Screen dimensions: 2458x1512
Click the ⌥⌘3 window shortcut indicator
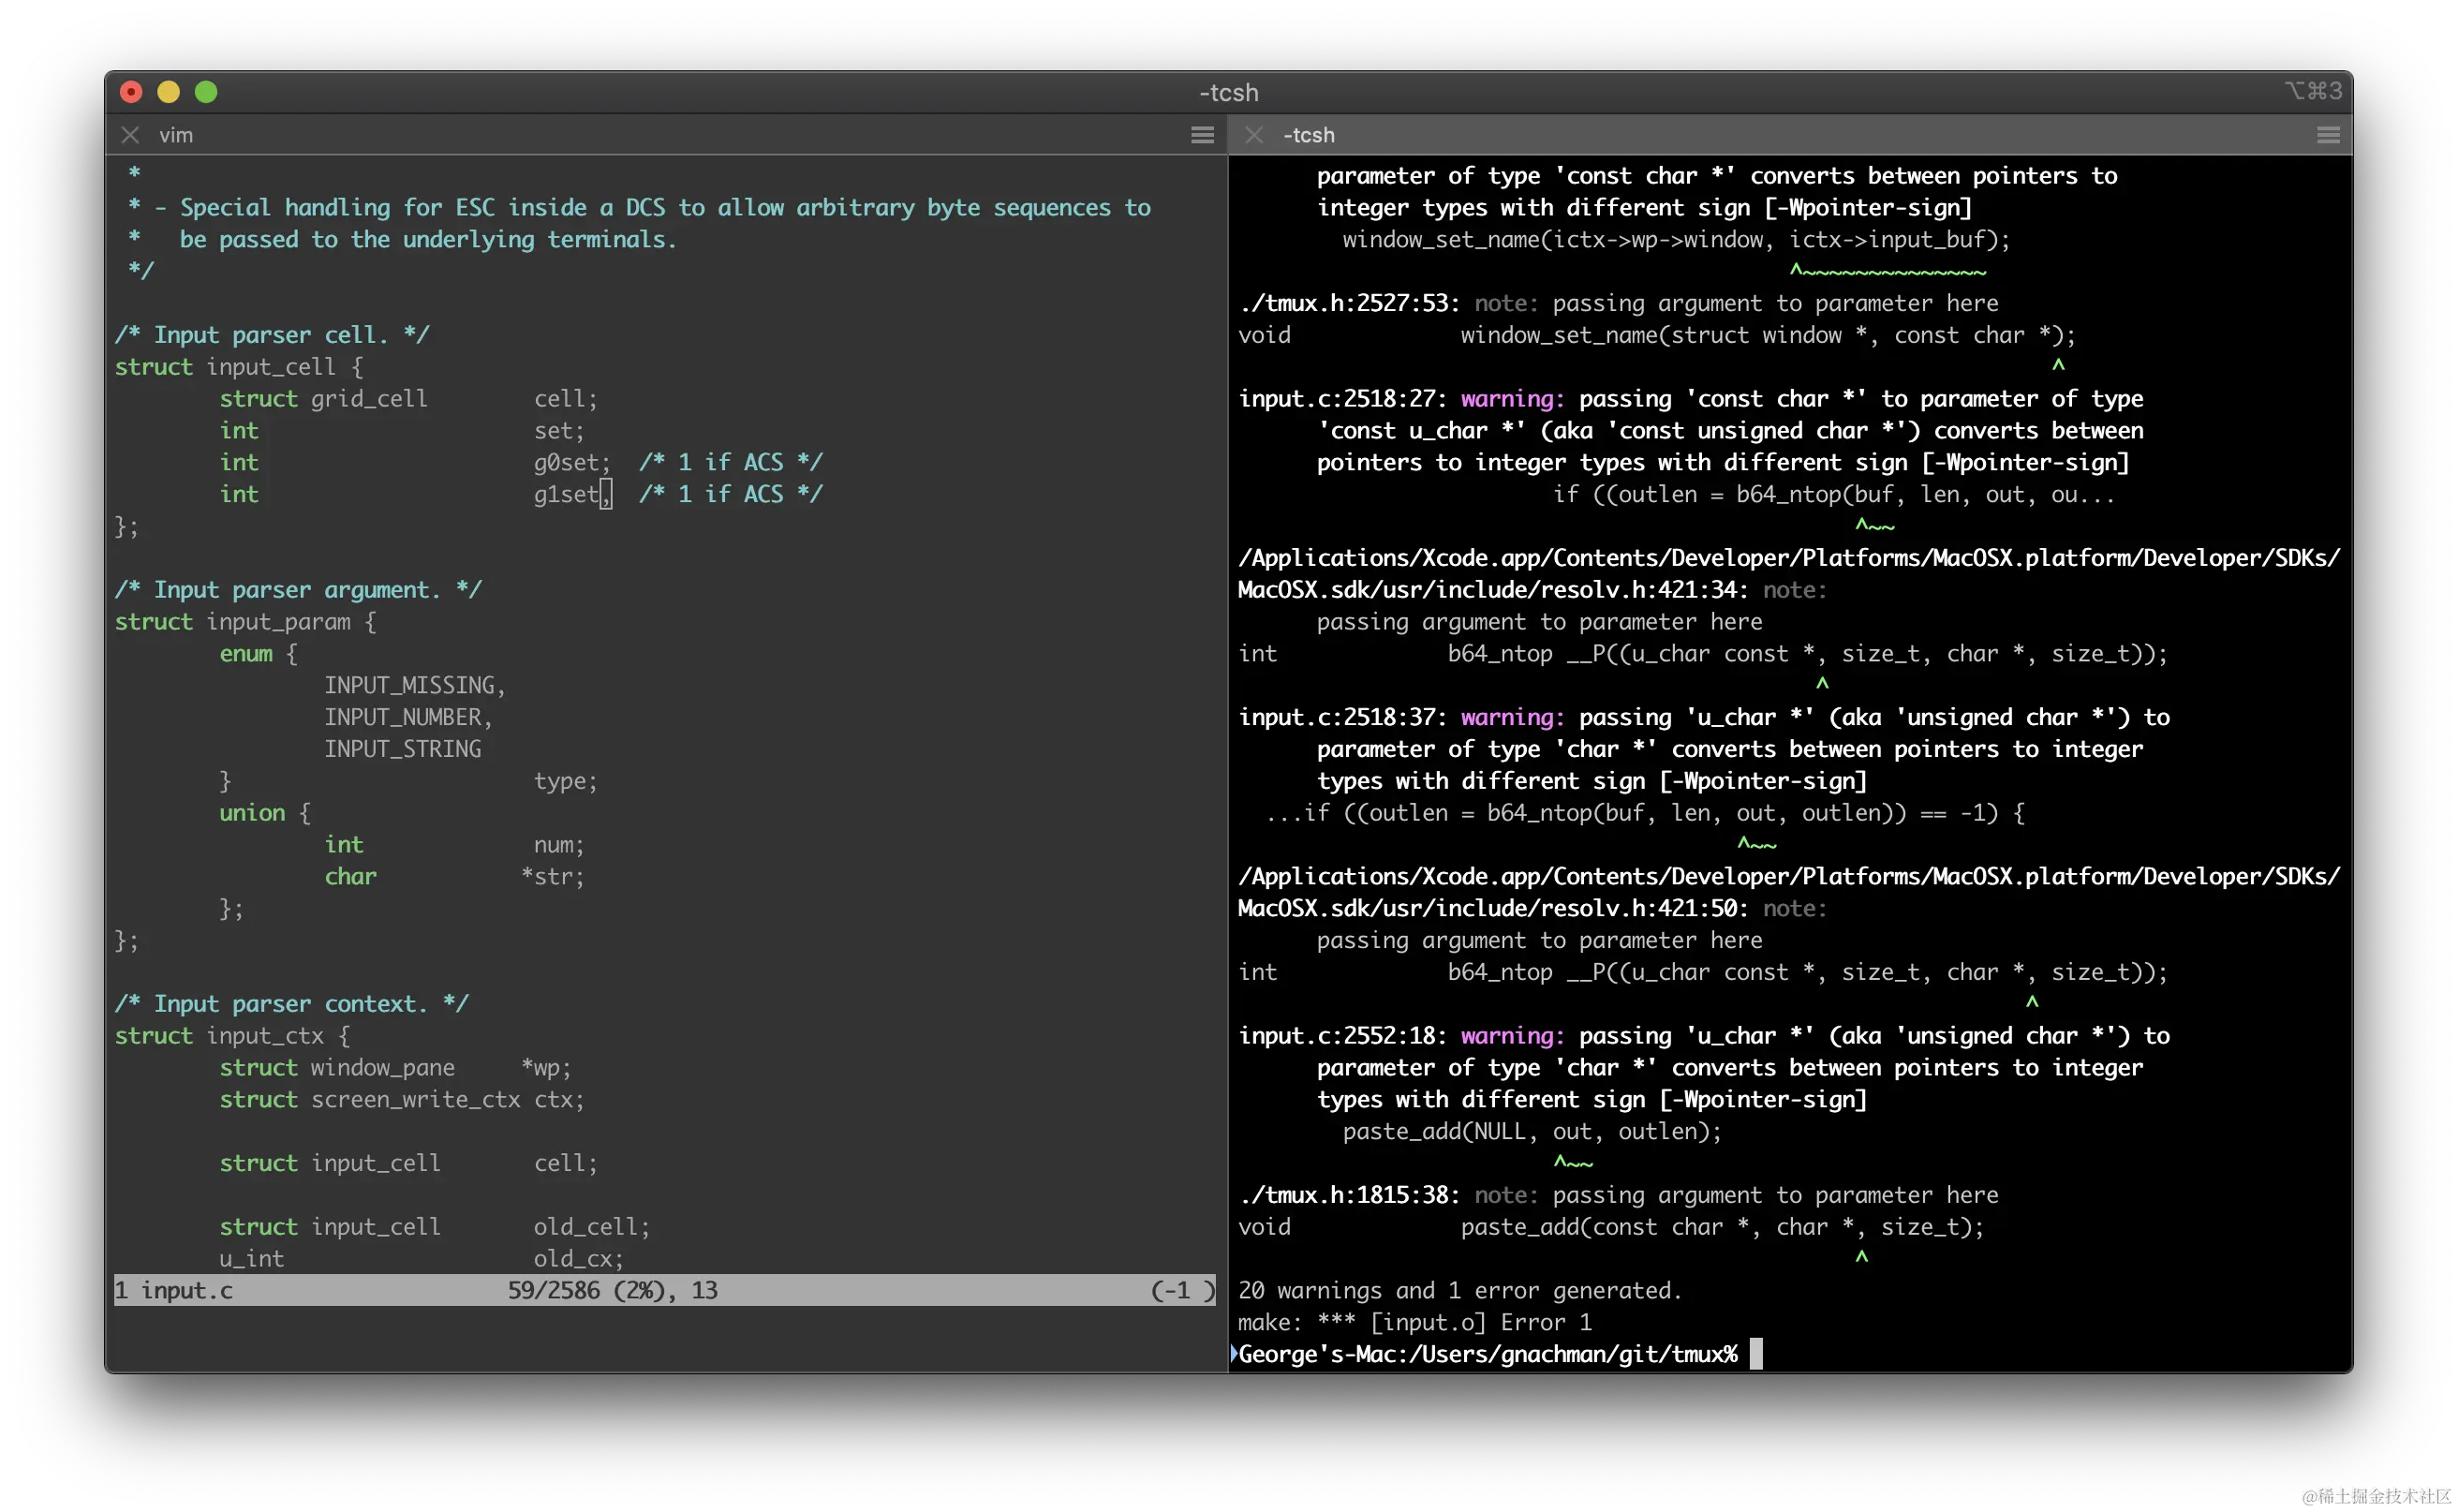(2313, 92)
